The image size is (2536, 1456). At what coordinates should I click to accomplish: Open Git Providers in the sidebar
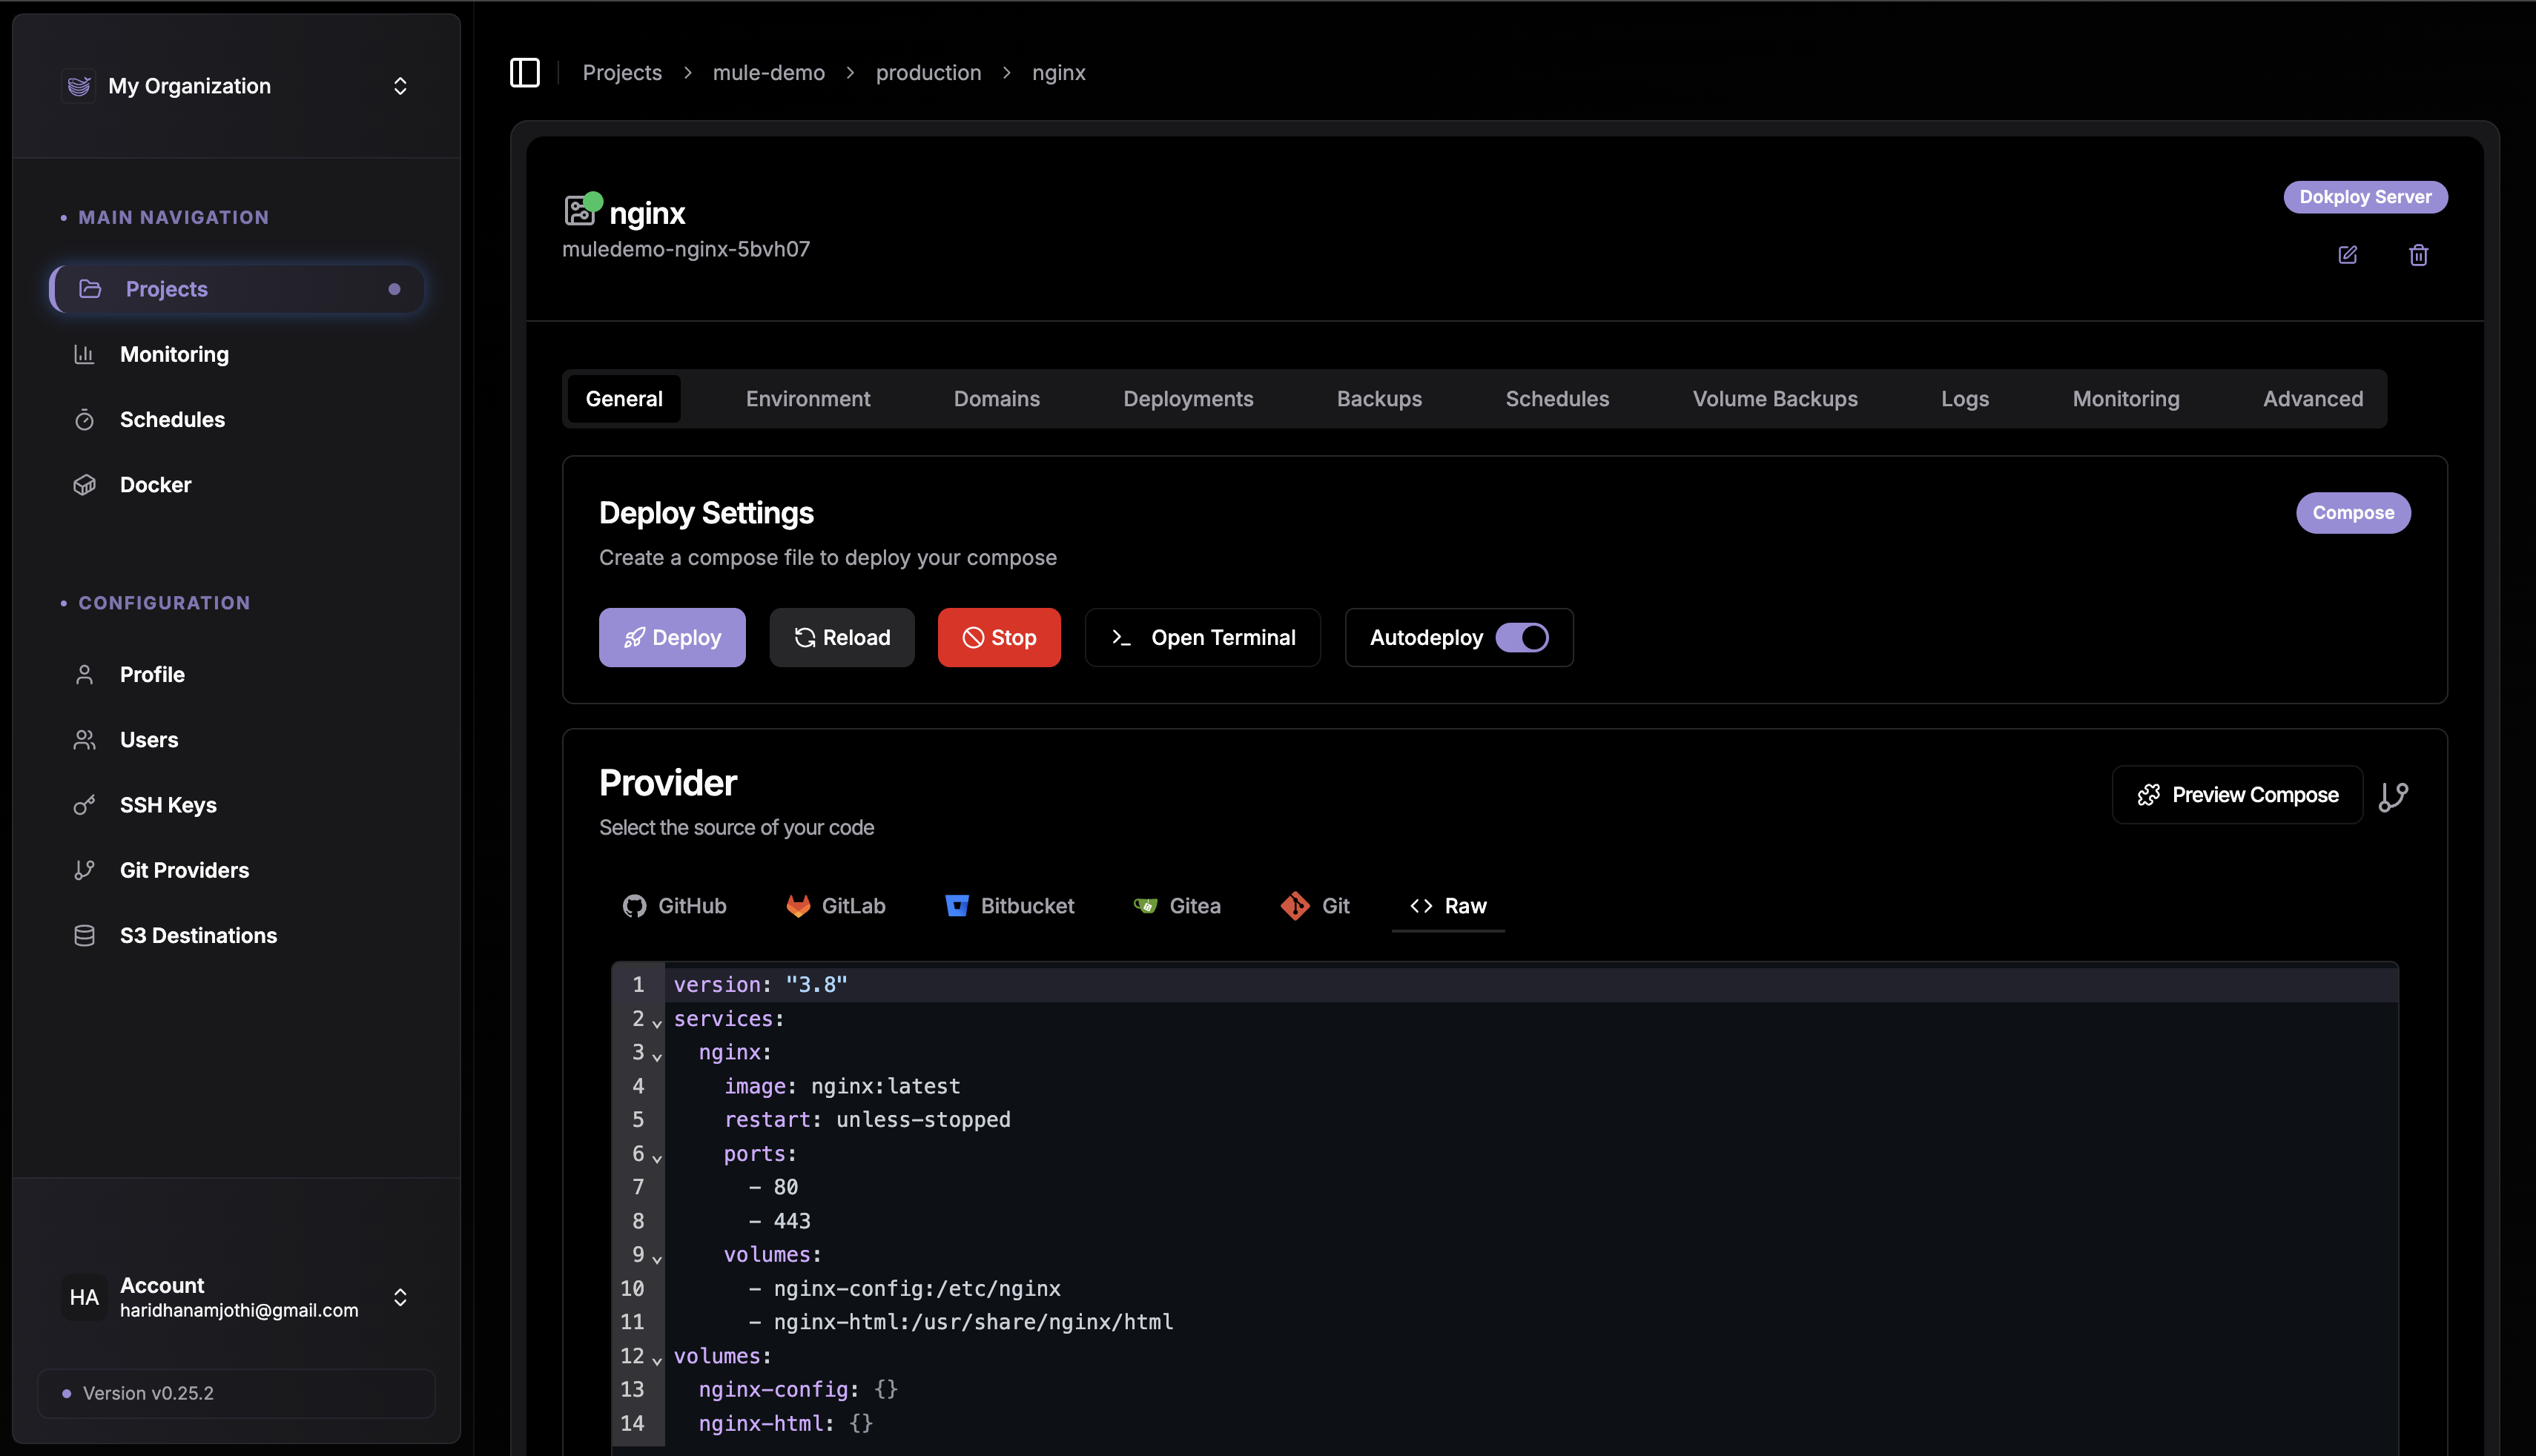(236, 870)
